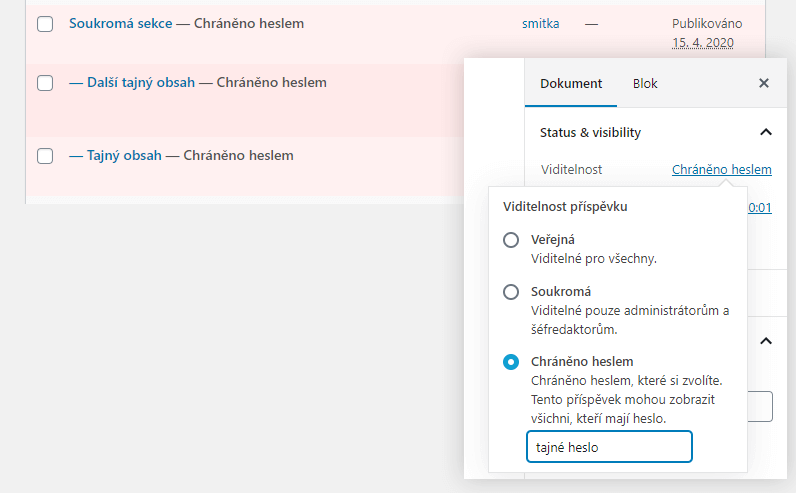Tick the Další tajný obsah checkbox
Viewport: 796px width, 493px height.
pyautogui.click(x=45, y=83)
